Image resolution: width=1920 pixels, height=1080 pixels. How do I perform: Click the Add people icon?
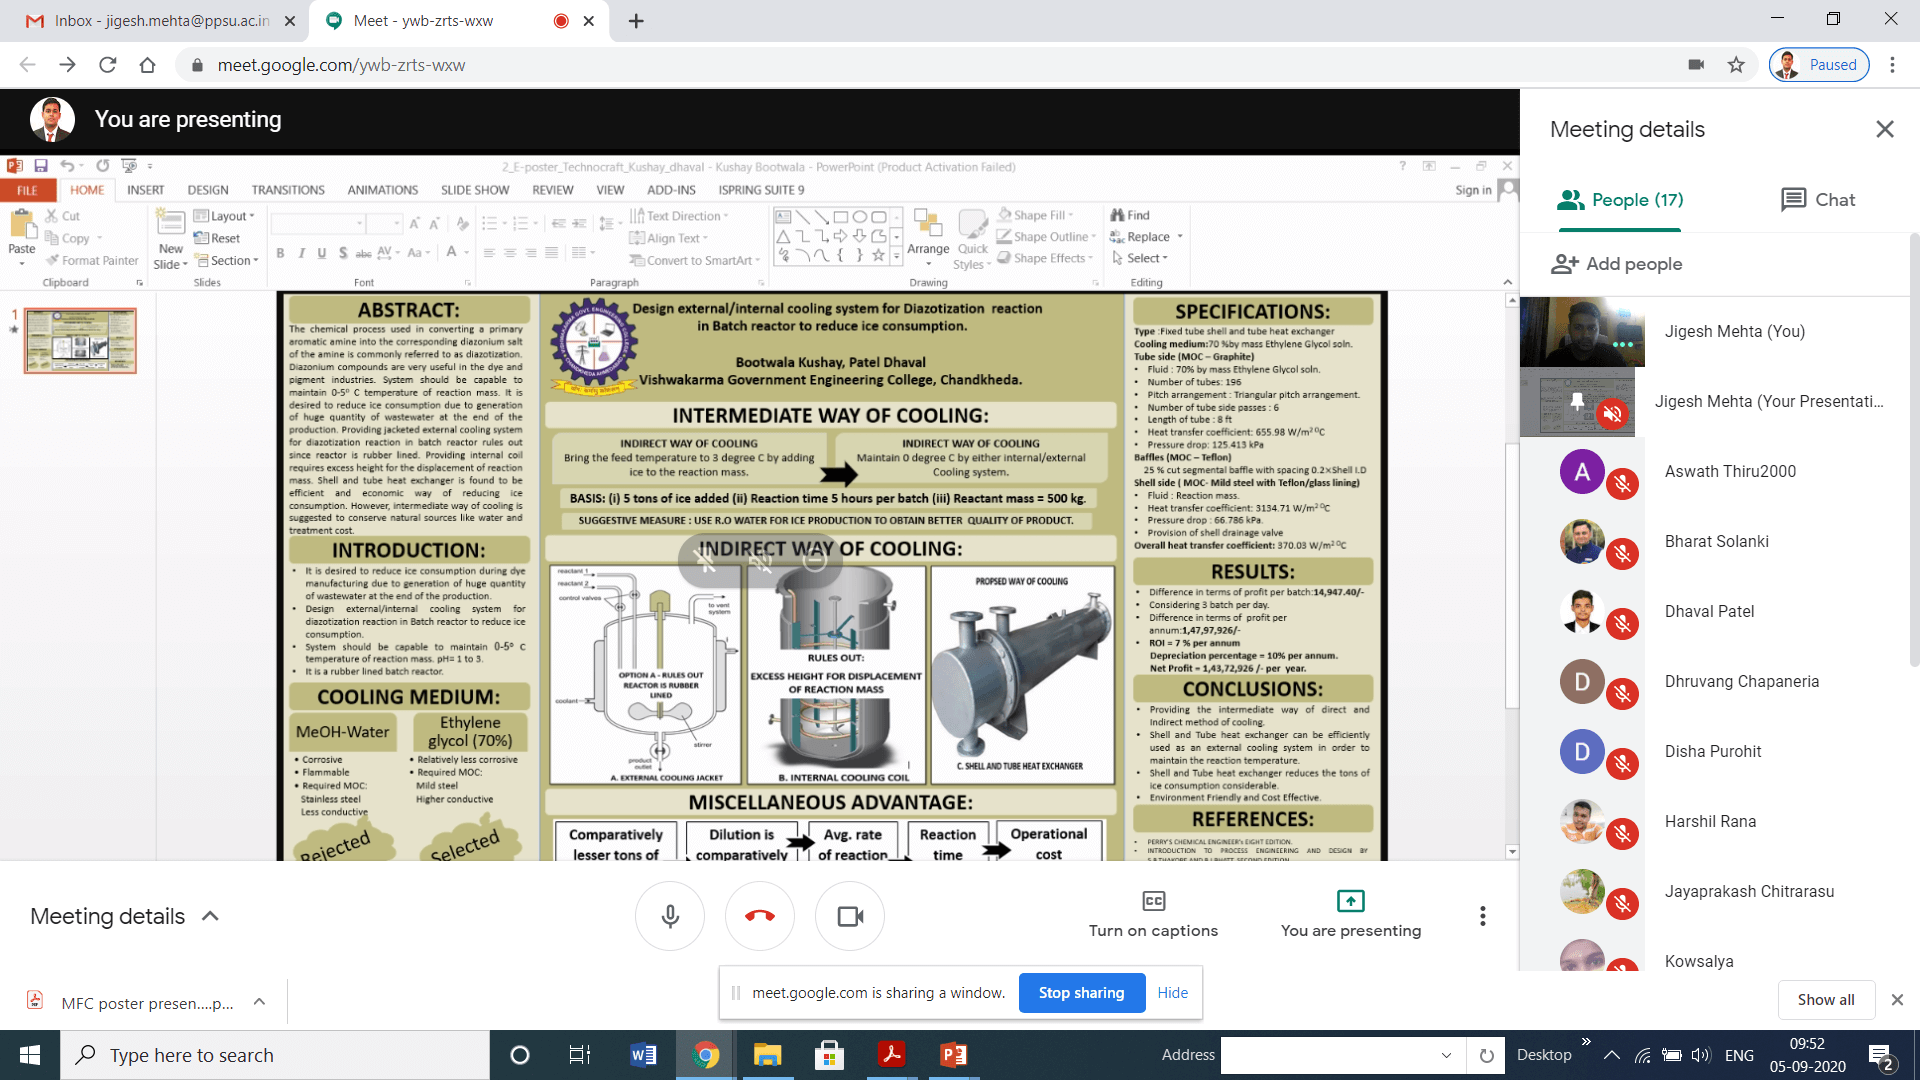pyautogui.click(x=1565, y=264)
